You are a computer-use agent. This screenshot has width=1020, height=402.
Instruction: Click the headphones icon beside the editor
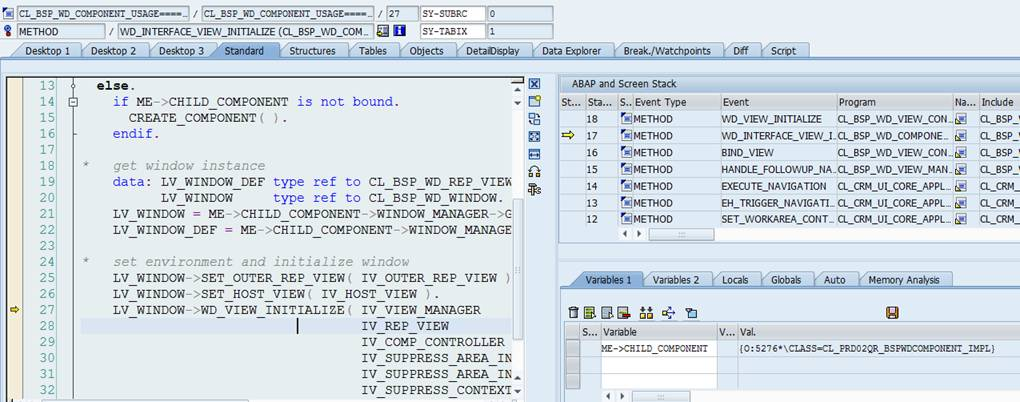(x=534, y=172)
